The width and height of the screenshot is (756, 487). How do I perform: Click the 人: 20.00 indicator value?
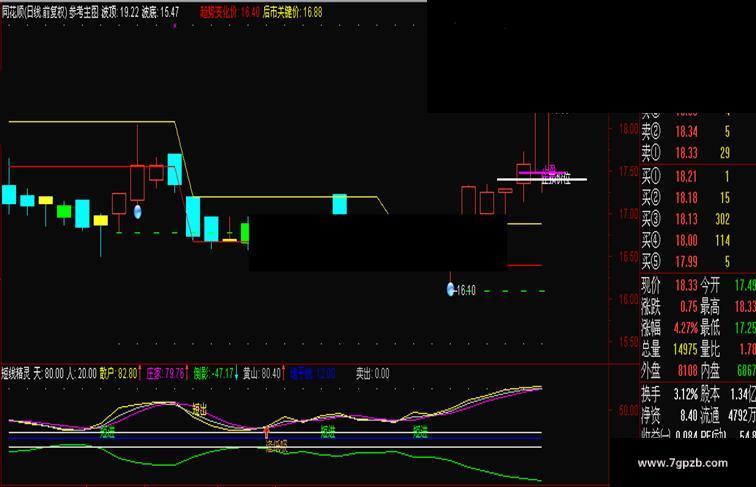[81, 373]
